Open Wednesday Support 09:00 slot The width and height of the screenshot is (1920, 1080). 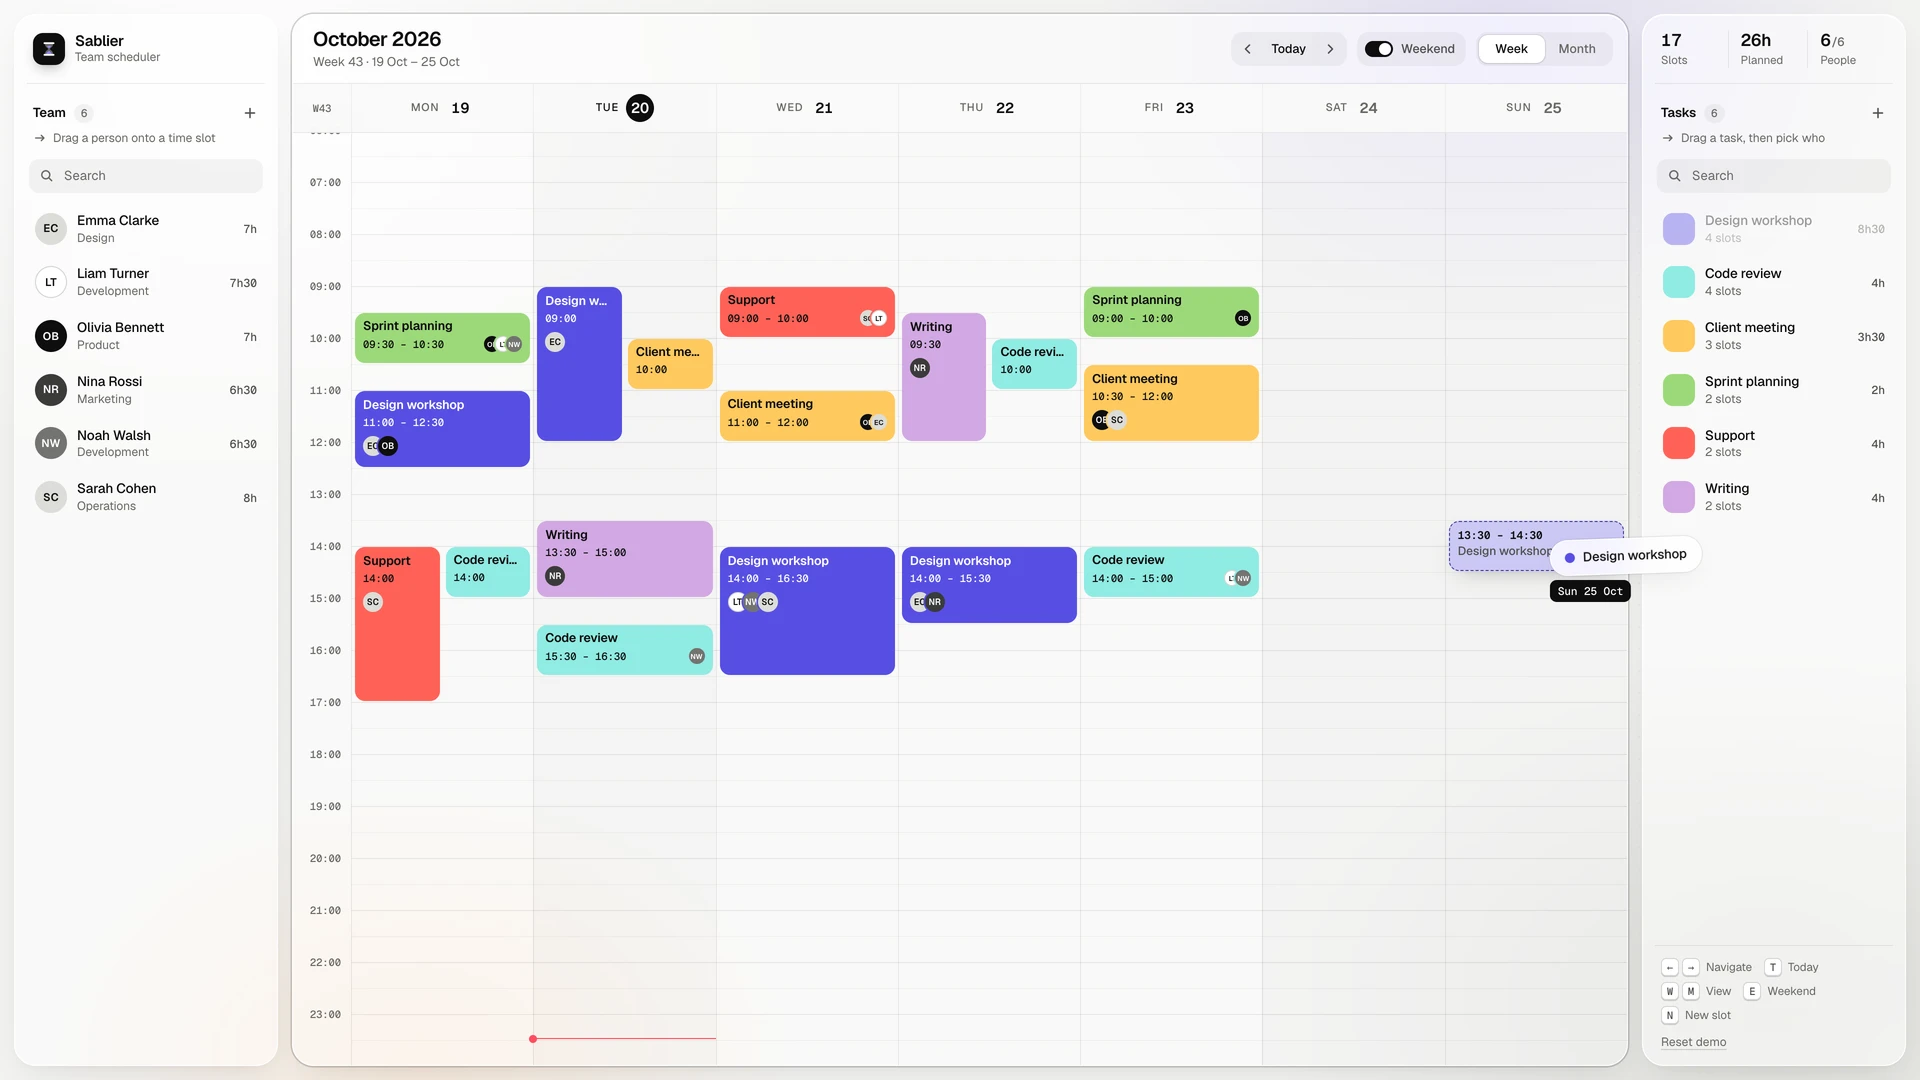(807, 312)
